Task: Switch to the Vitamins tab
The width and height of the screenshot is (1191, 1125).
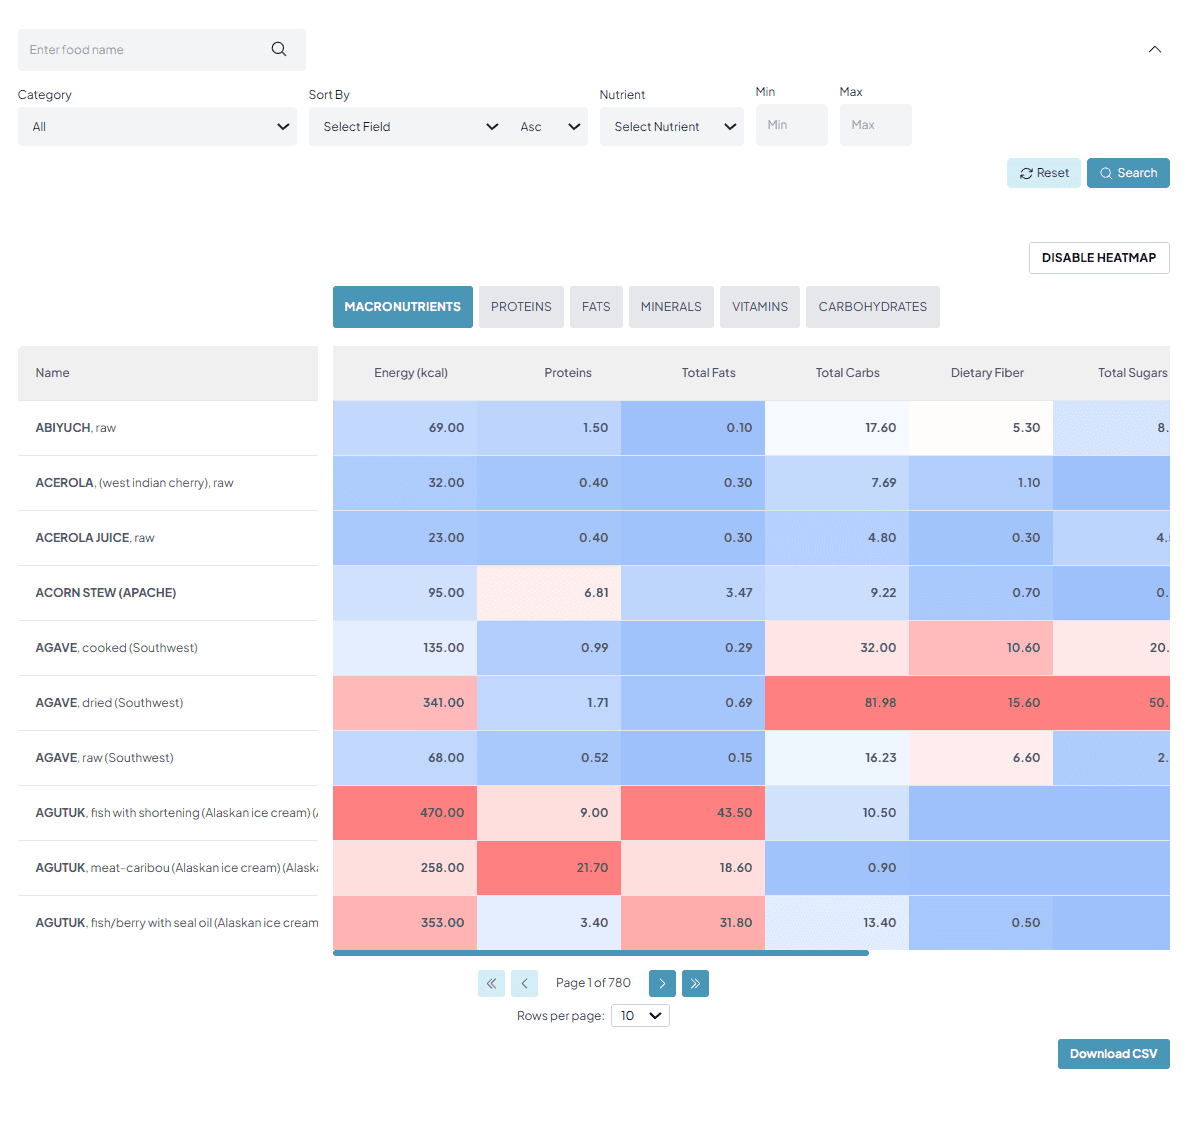Action: tap(760, 308)
